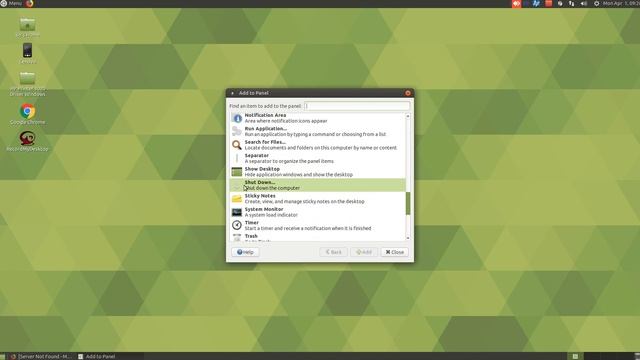Select Search for Files magnifier icon
The width and height of the screenshot is (640, 360).
coord(237,144)
